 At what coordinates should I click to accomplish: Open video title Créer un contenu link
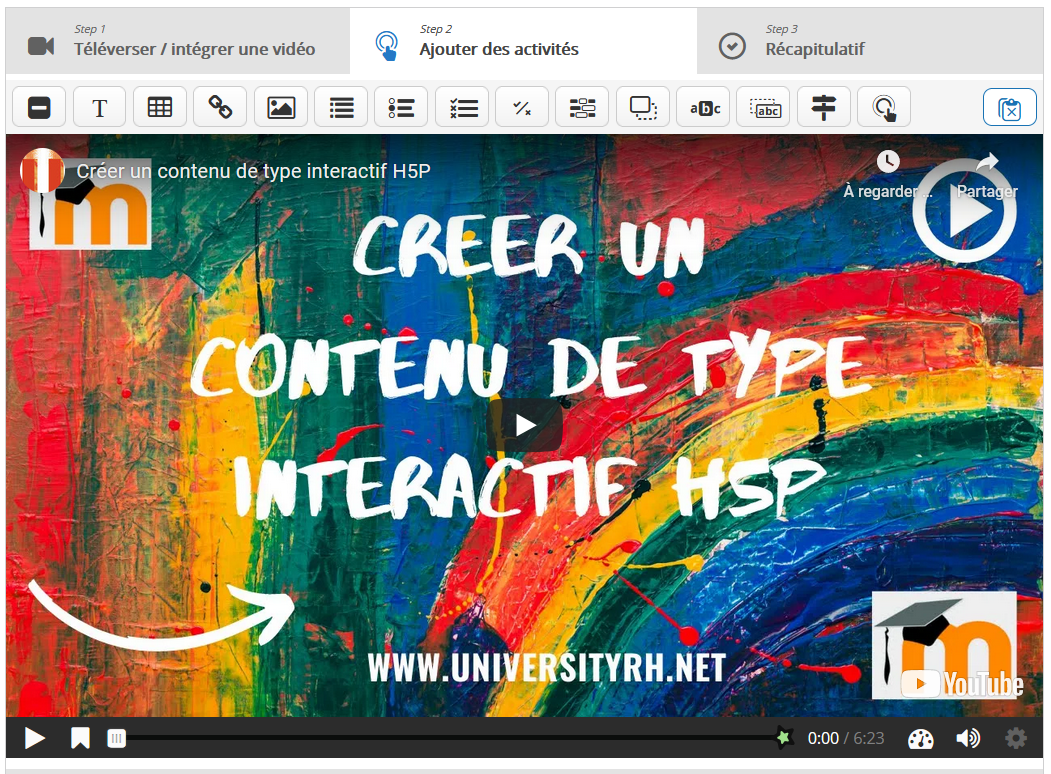pos(253,171)
